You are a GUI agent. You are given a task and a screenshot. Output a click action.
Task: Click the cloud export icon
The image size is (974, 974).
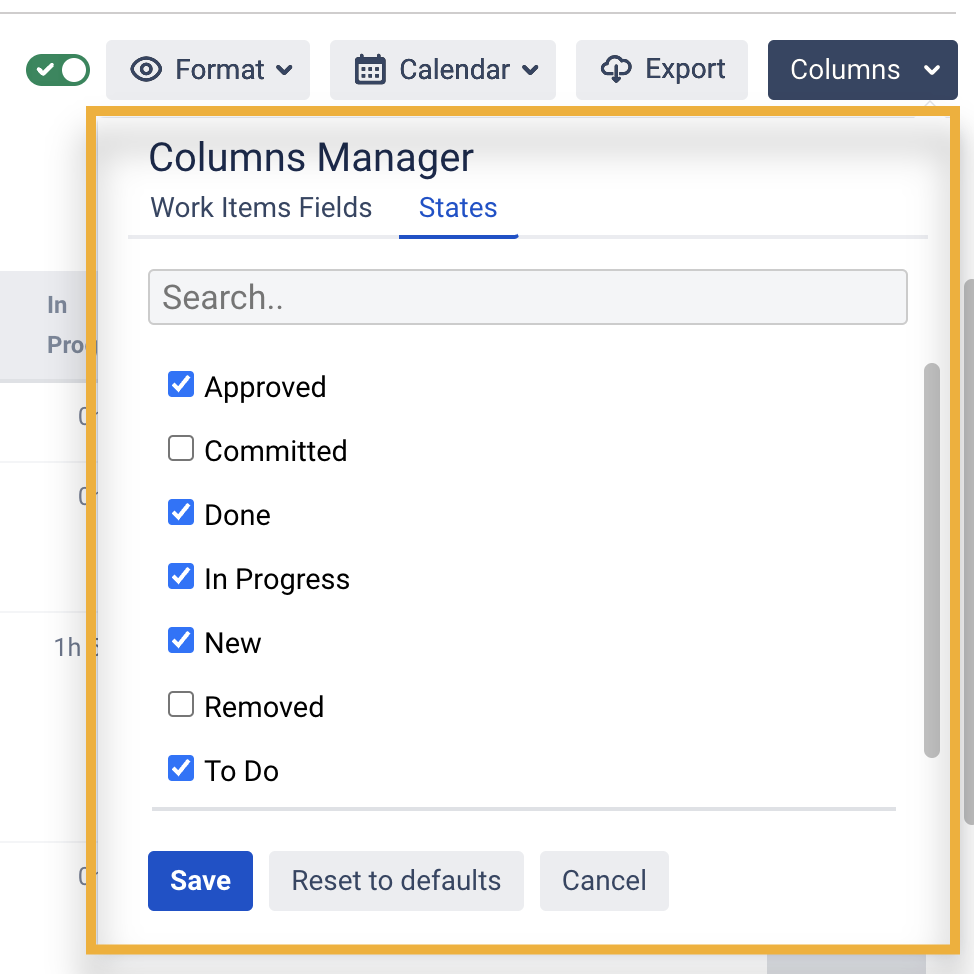(x=616, y=69)
